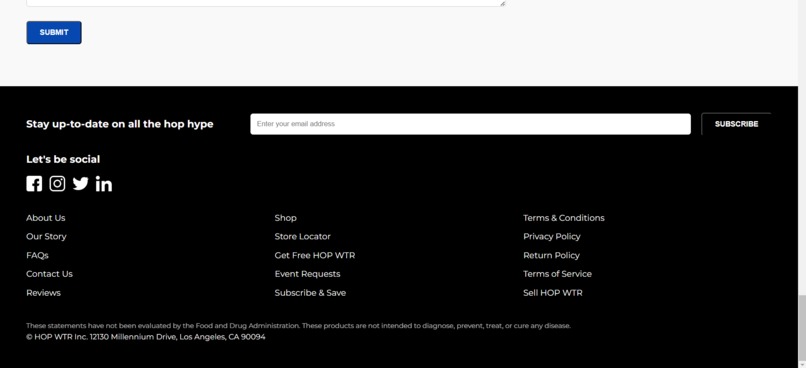The image size is (806, 368).
Task: Click the SUBSCRIBE button
Action: (x=736, y=124)
